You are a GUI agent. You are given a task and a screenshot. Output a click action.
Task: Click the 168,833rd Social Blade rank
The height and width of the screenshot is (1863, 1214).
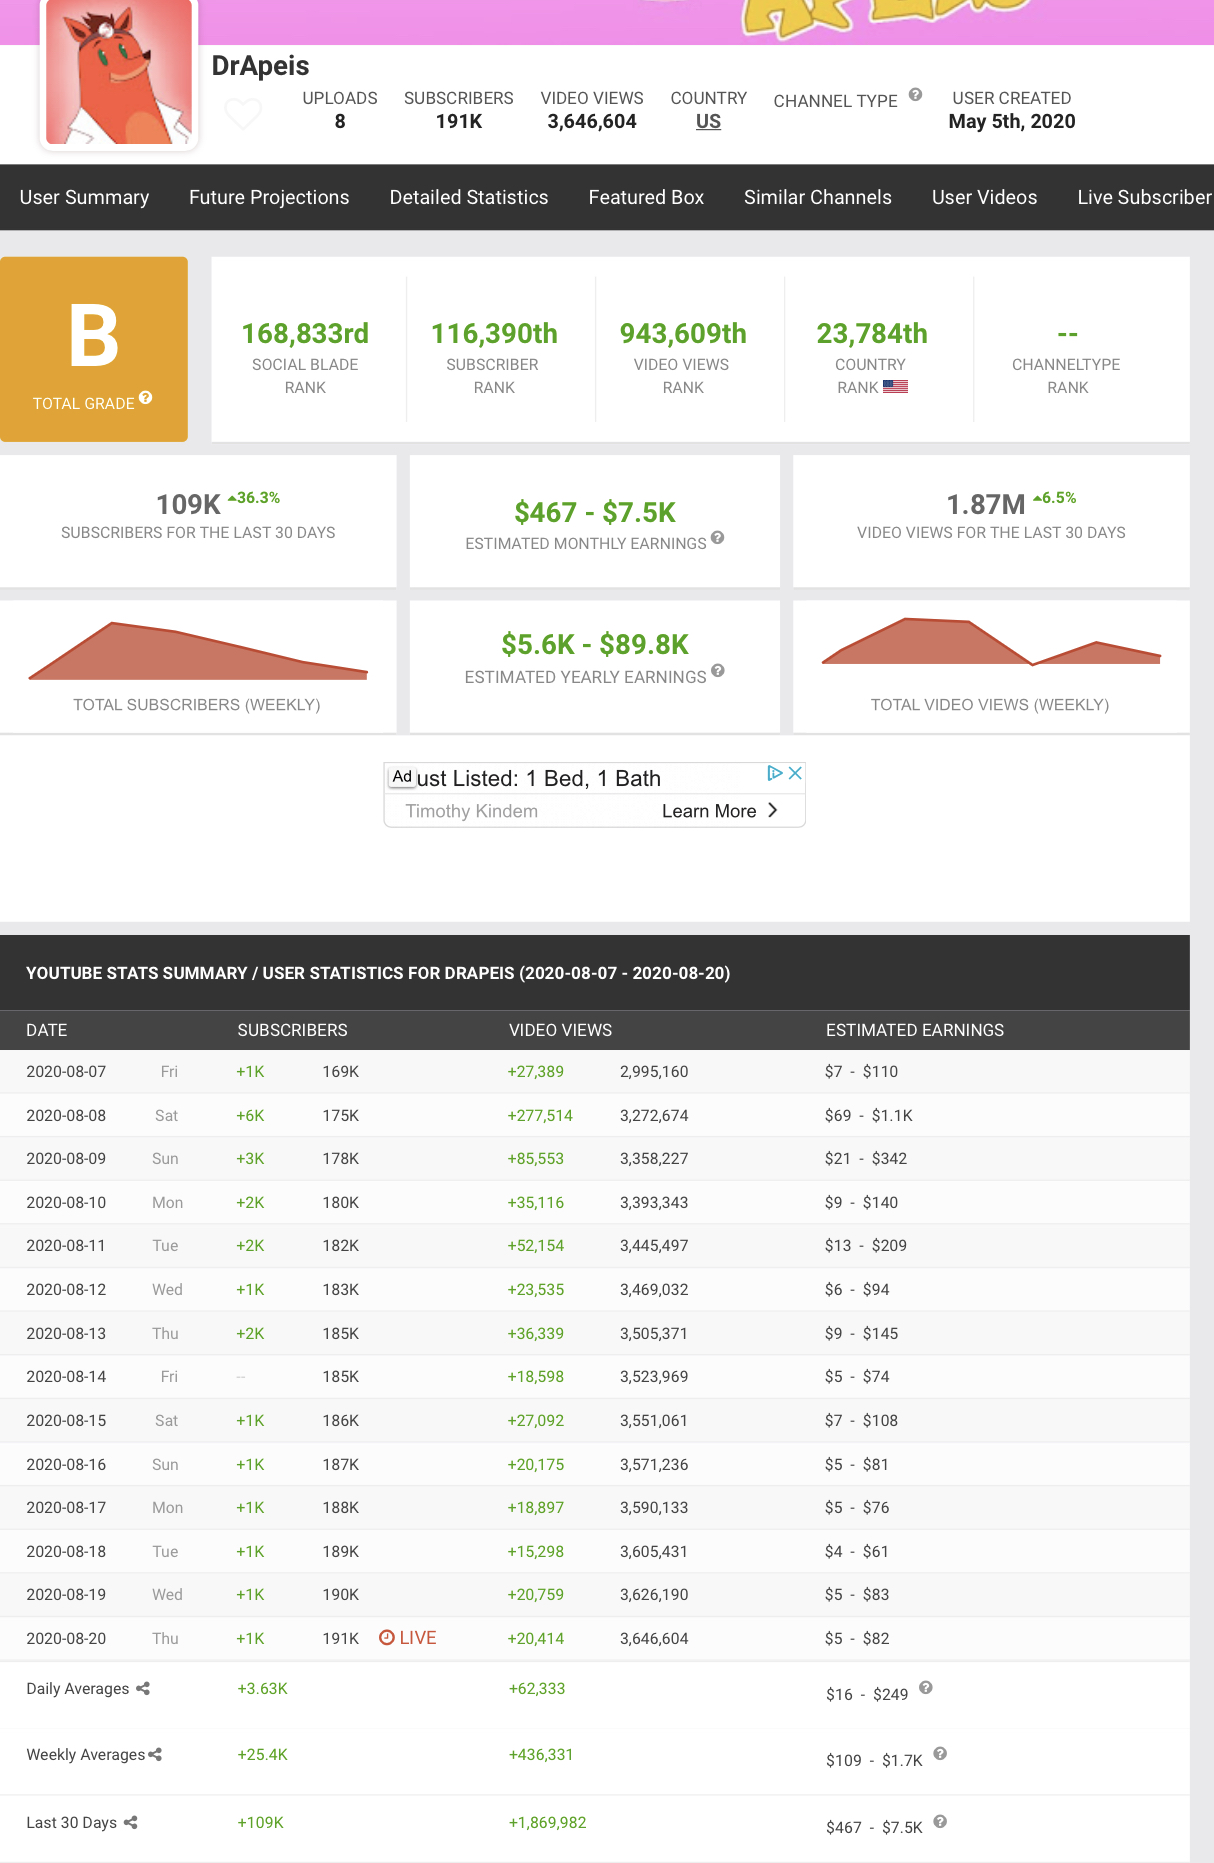pyautogui.click(x=305, y=333)
